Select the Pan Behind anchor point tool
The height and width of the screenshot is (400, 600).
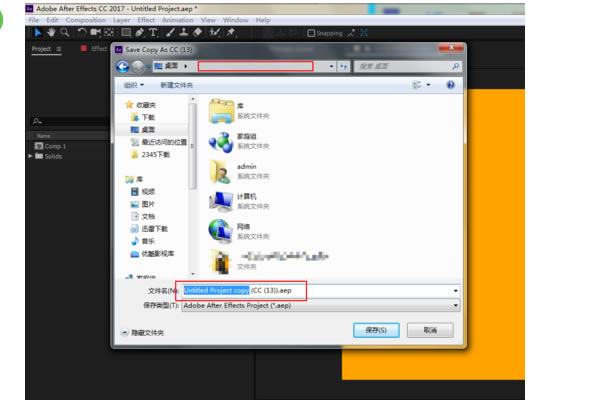pyautogui.click(x=109, y=33)
